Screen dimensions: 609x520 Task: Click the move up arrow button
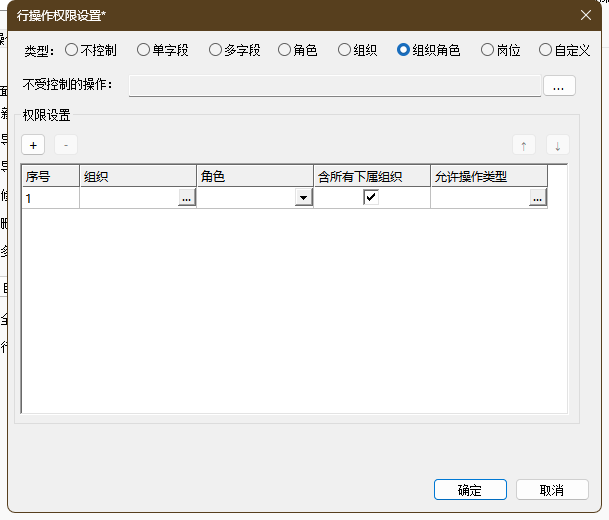[523, 145]
